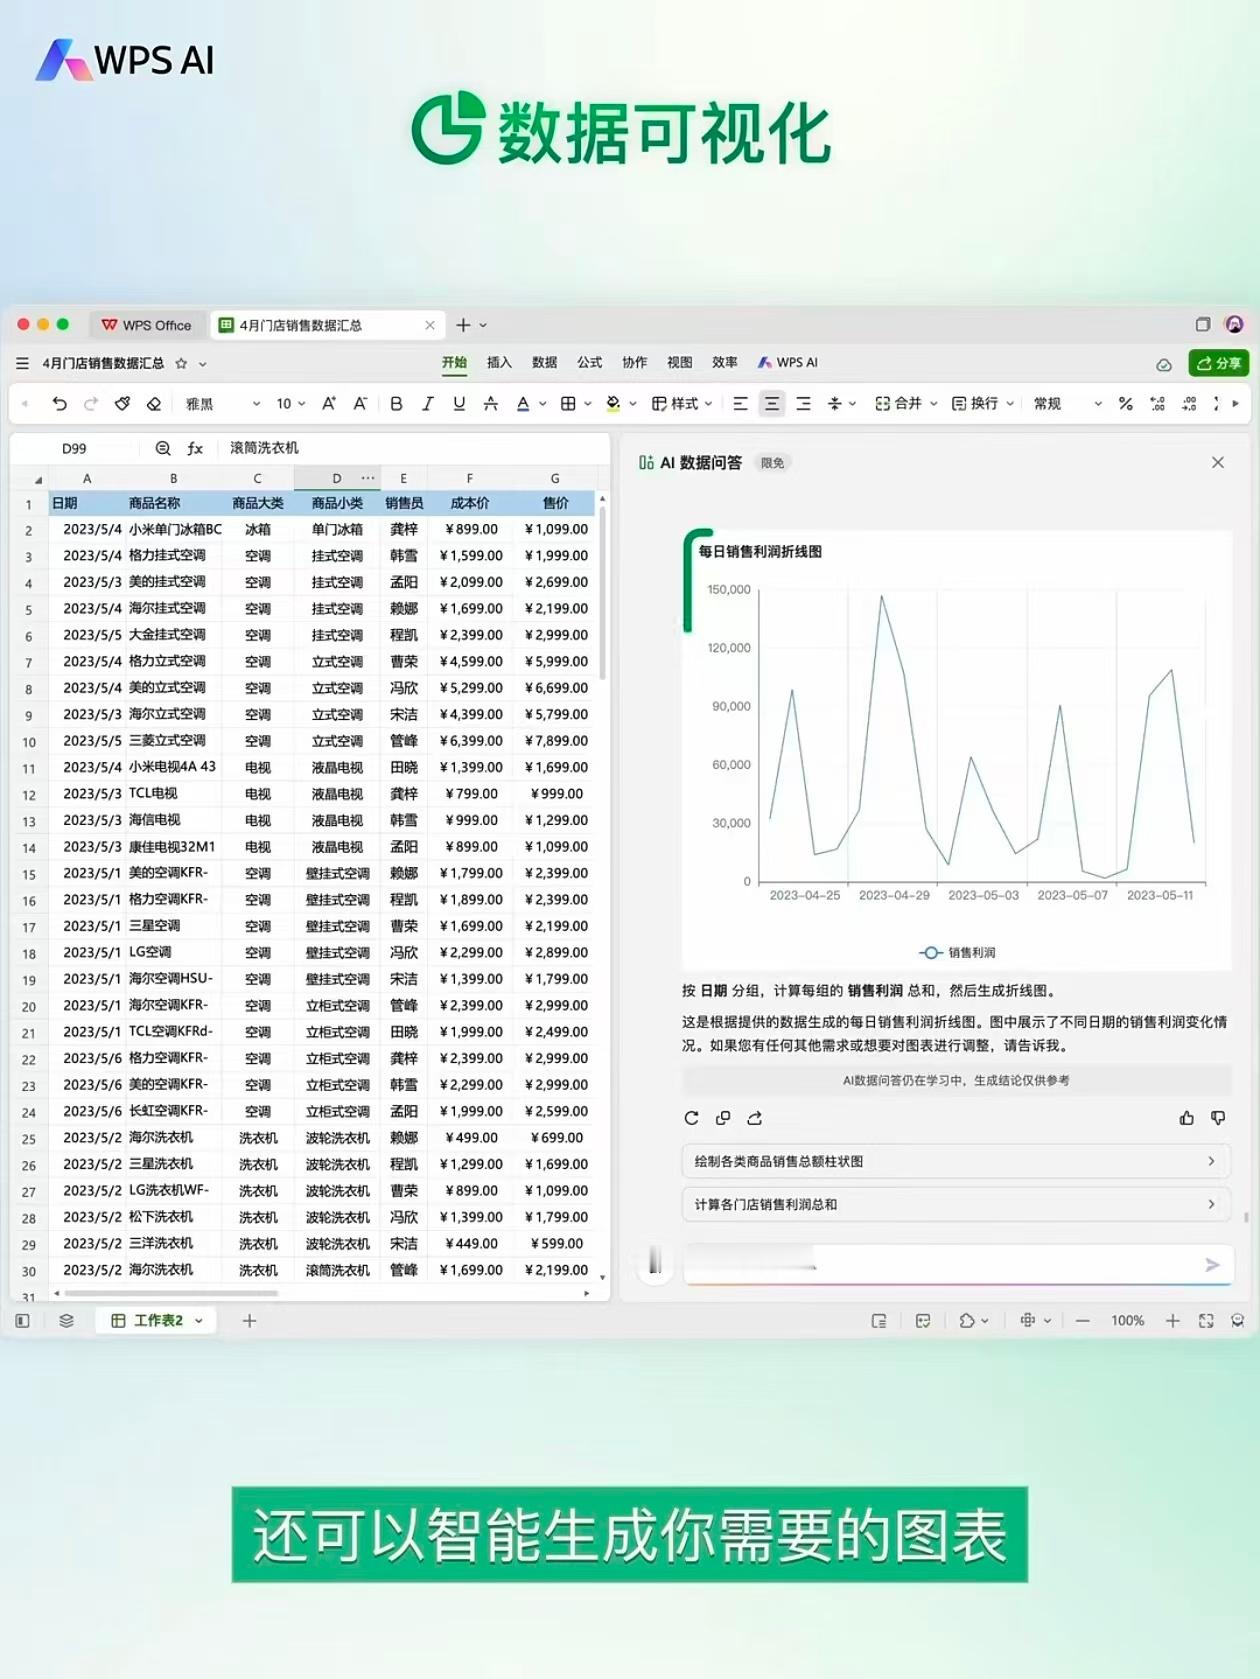Align text left
The width and height of the screenshot is (1260, 1679).
point(740,403)
